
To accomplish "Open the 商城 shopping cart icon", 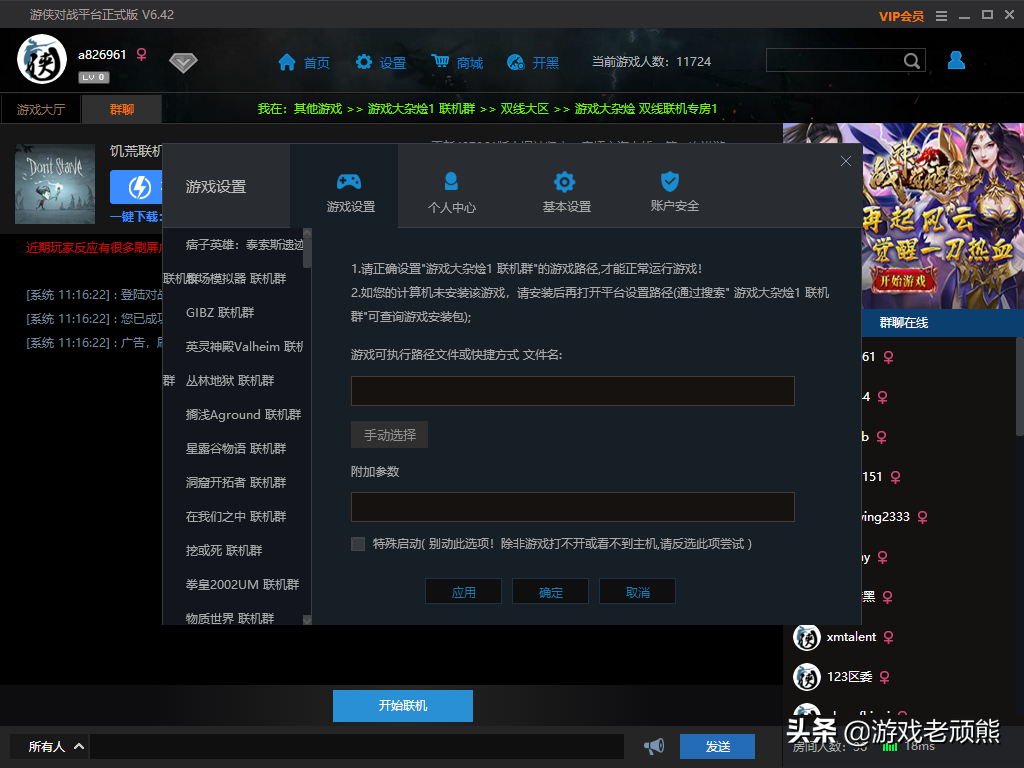I will coord(440,61).
